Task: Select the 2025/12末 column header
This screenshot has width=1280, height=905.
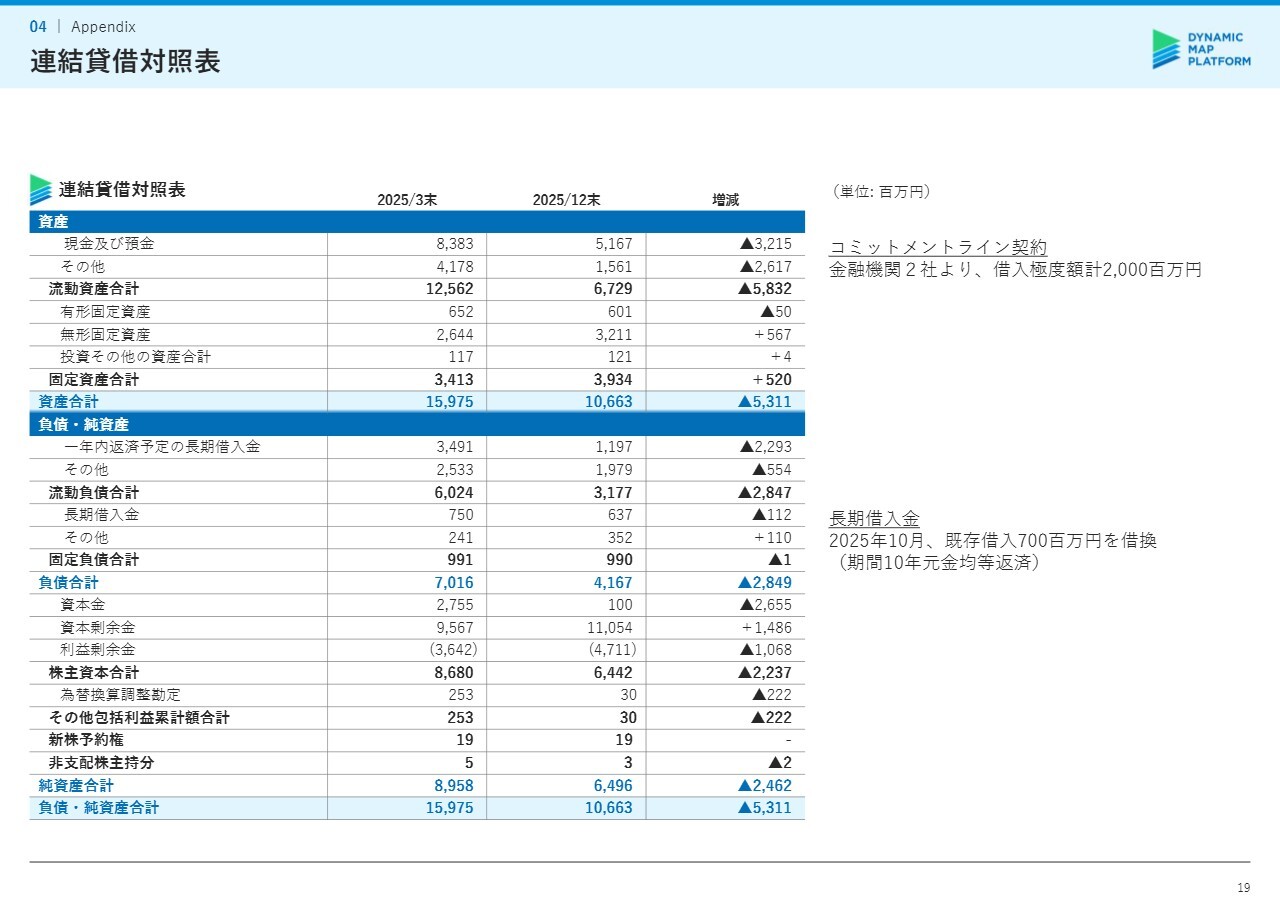Action: point(566,200)
